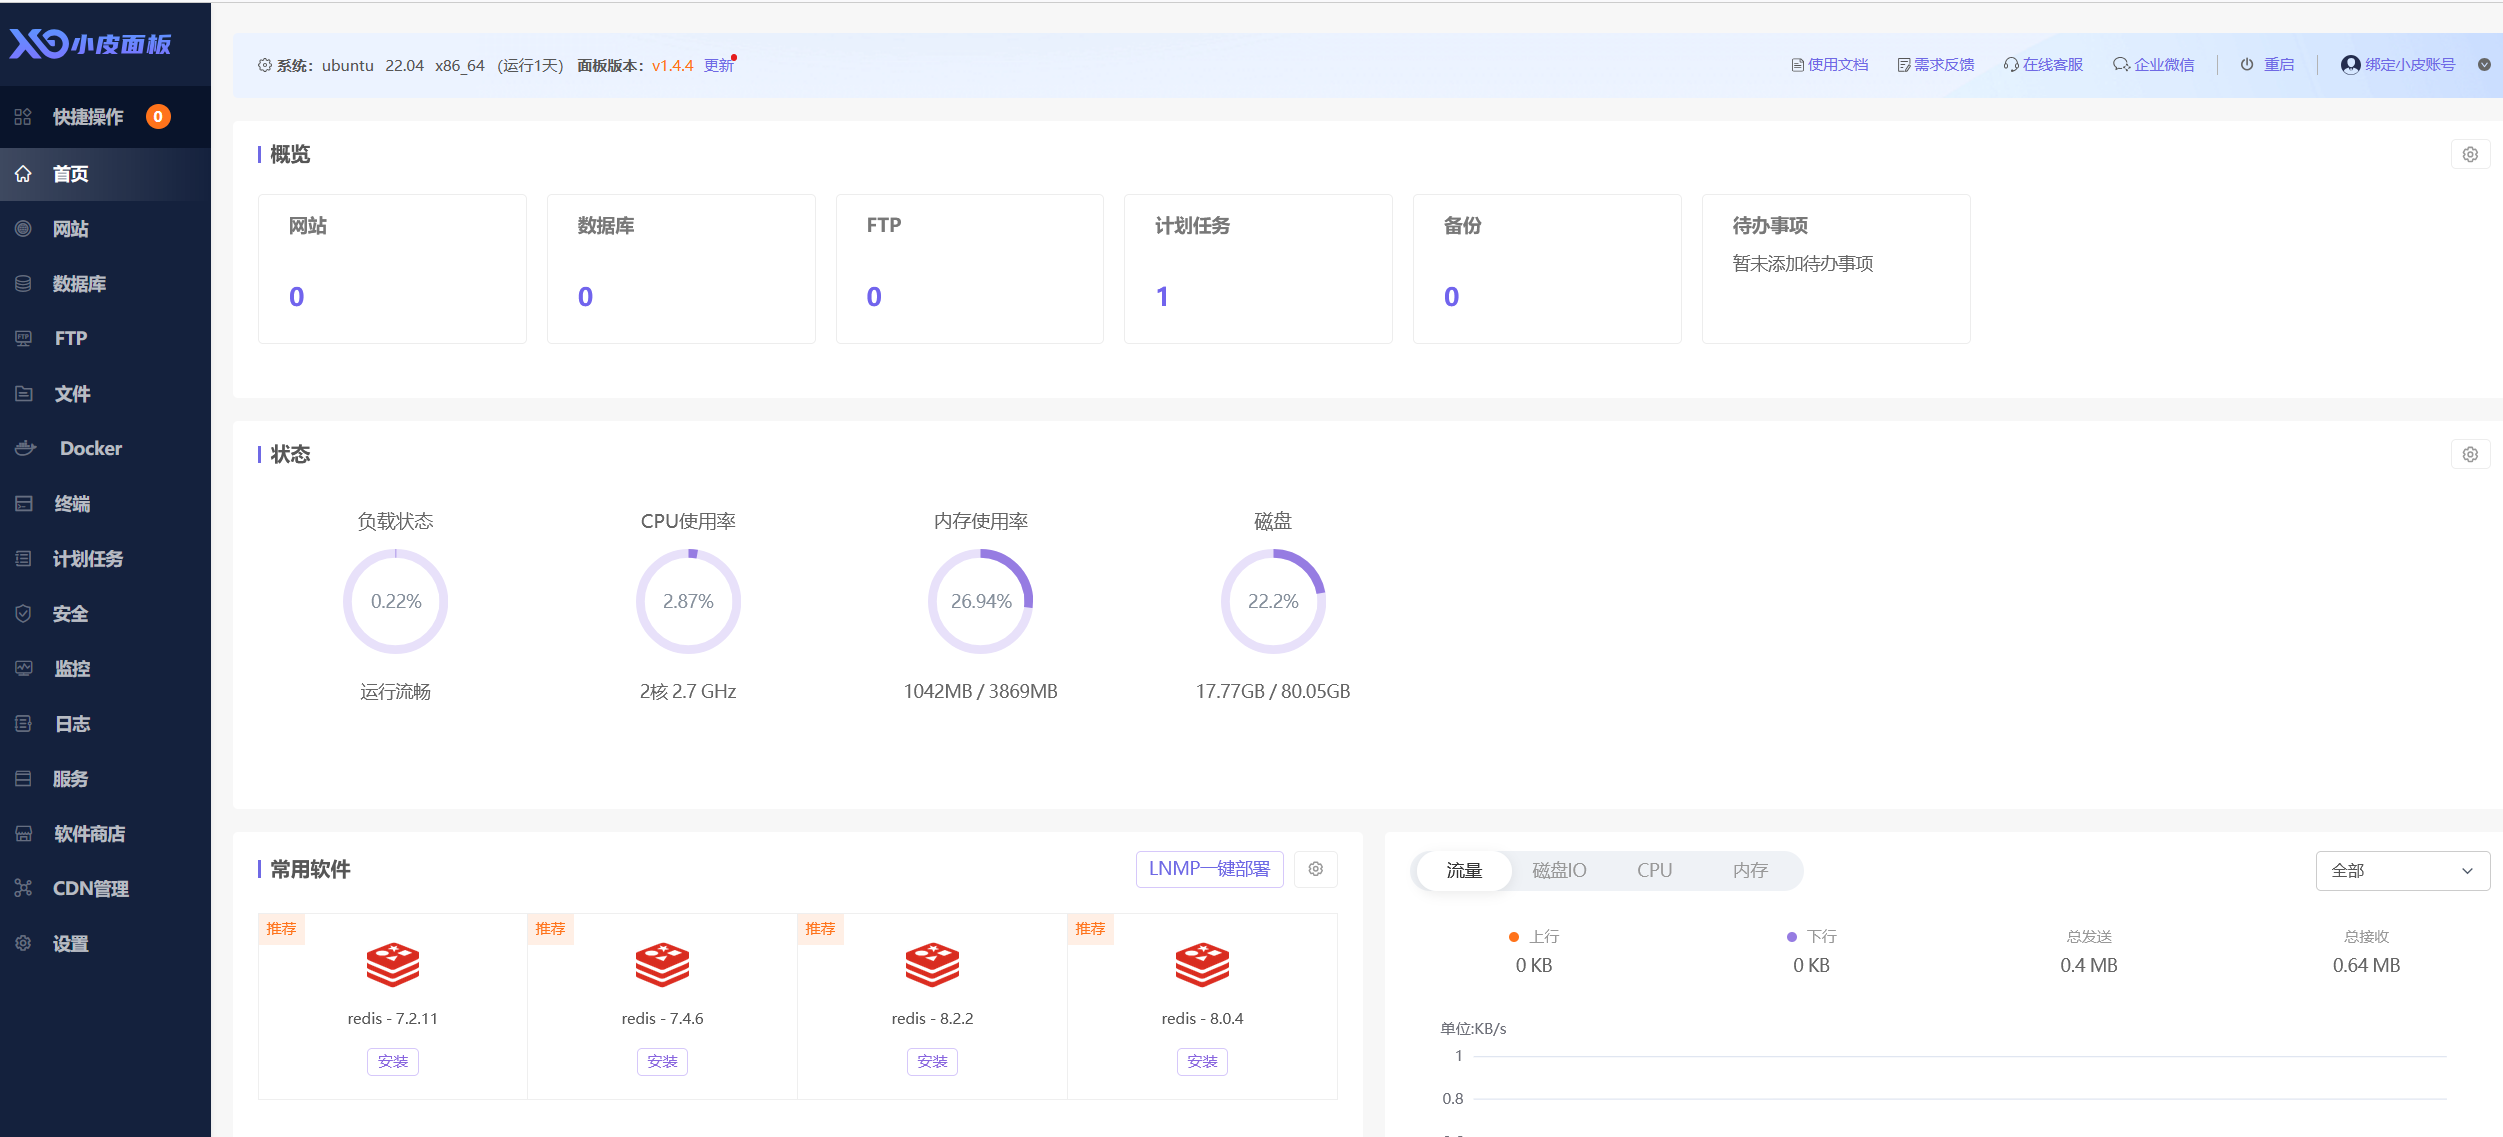The height and width of the screenshot is (1137, 2503).
Task: Click the 安全 shield icon
Action: [23, 614]
